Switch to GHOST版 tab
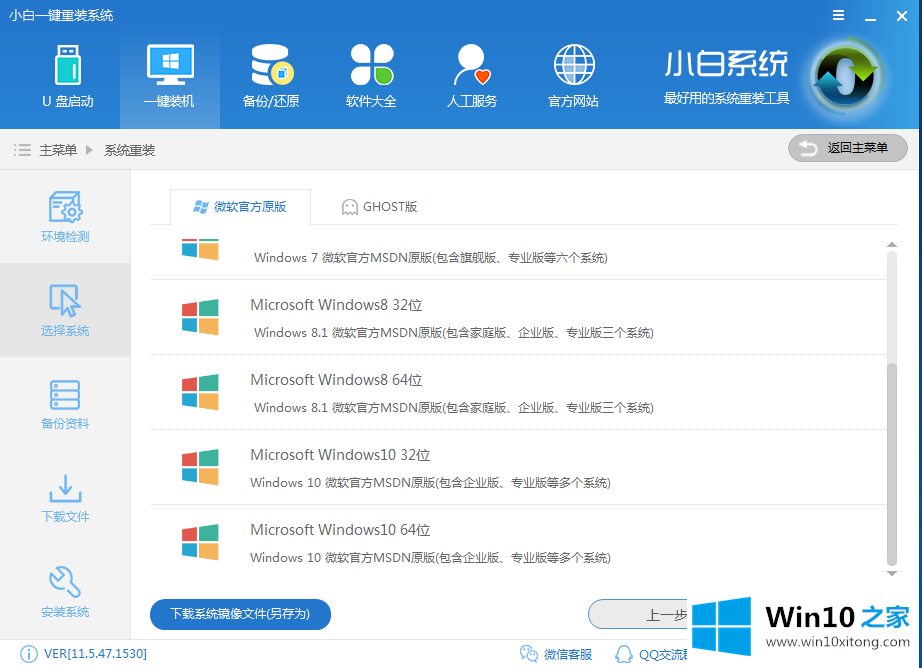Image resolution: width=922 pixels, height=668 pixels. click(379, 207)
